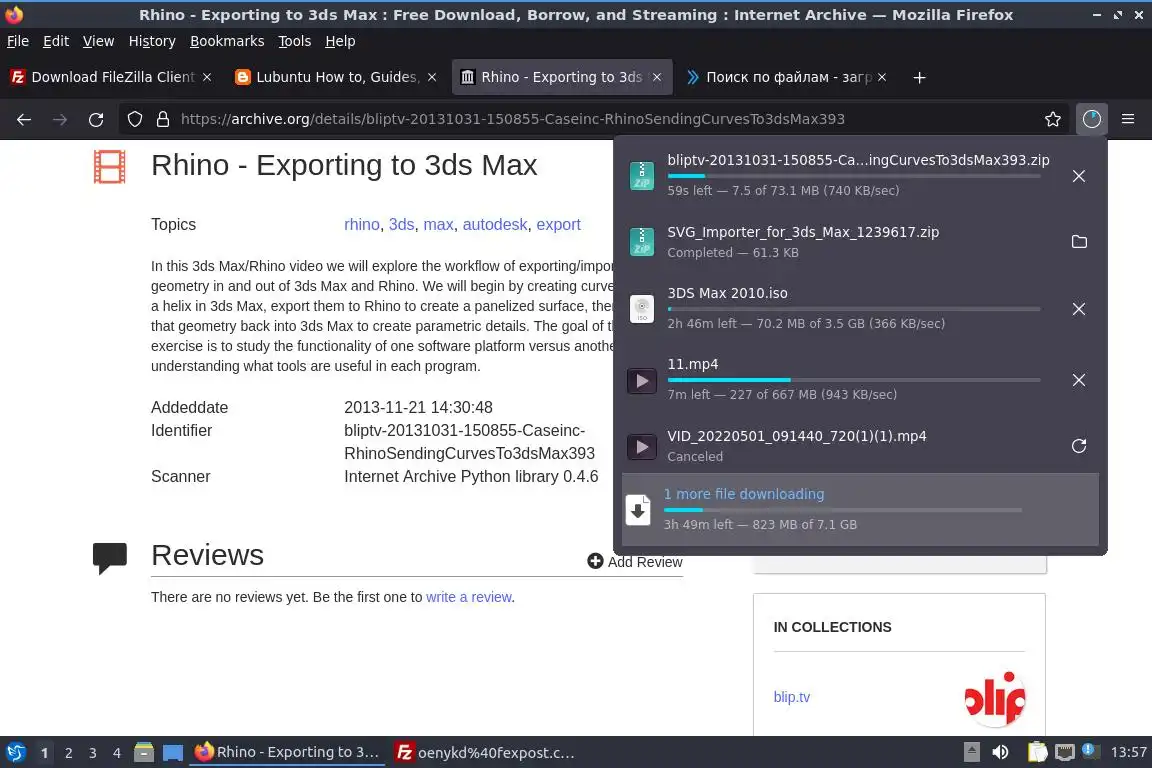Screen dimensions: 1152x768
Task: Retry the canceled VID_20220501 mp4 download
Action: pos(1079,446)
